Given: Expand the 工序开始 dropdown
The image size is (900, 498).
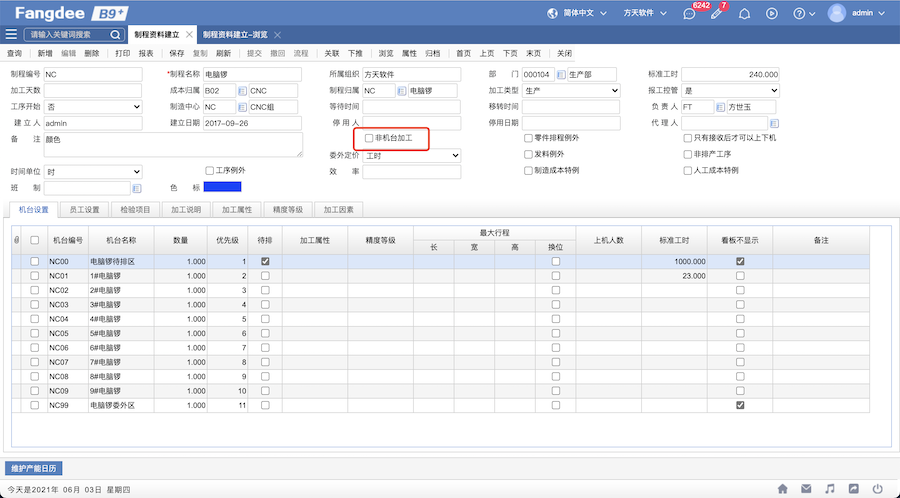Looking at the screenshot, I should click(x=93, y=107).
